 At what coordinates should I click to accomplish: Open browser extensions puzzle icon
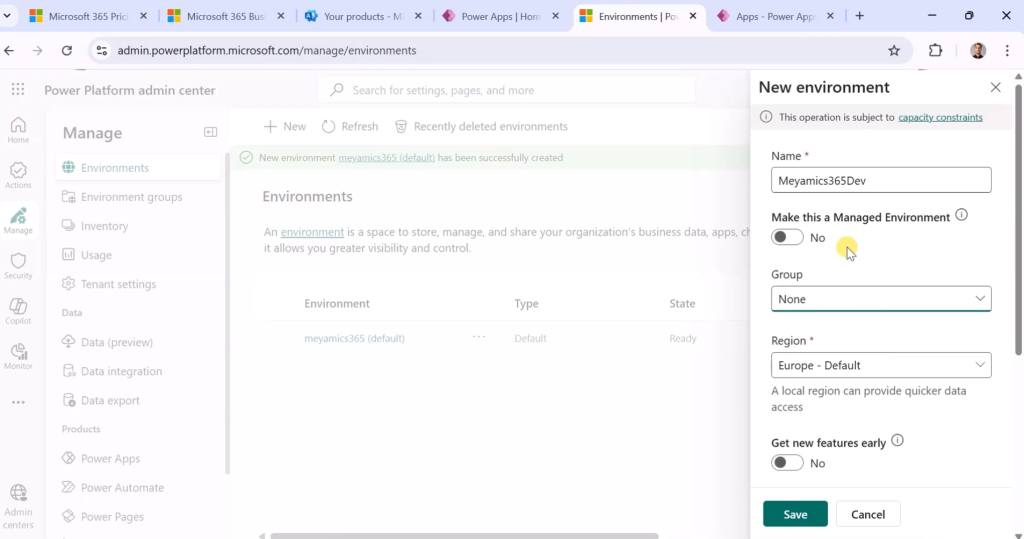pos(935,50)
